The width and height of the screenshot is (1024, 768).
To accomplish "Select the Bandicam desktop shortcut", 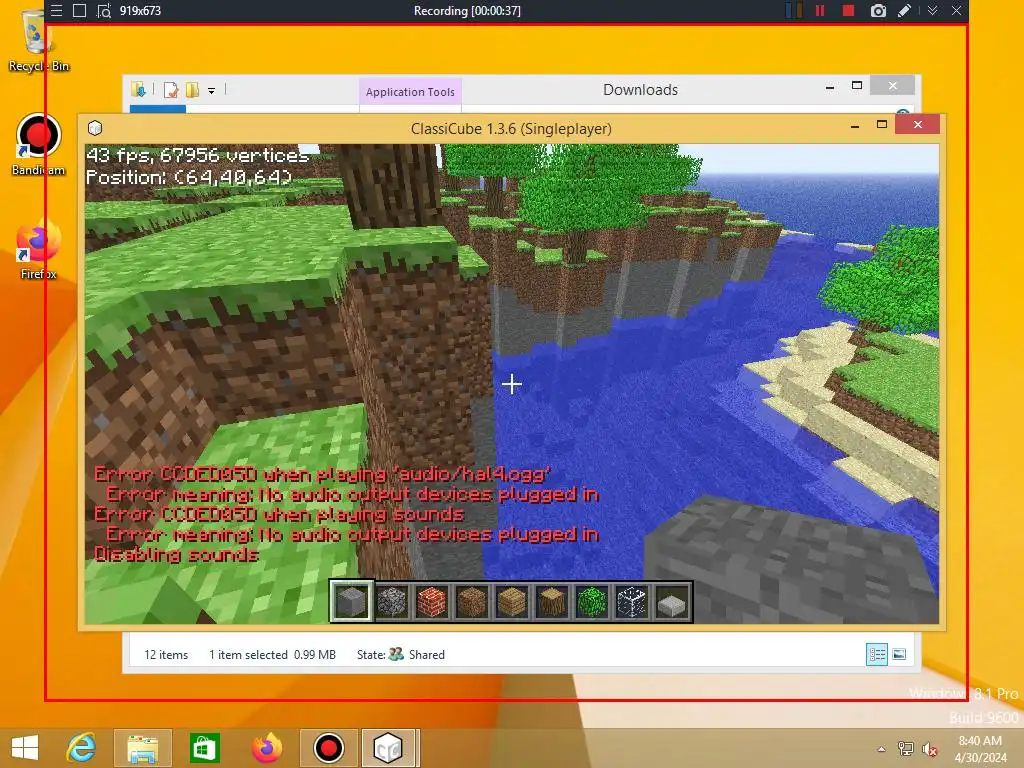I will (38, 145).
